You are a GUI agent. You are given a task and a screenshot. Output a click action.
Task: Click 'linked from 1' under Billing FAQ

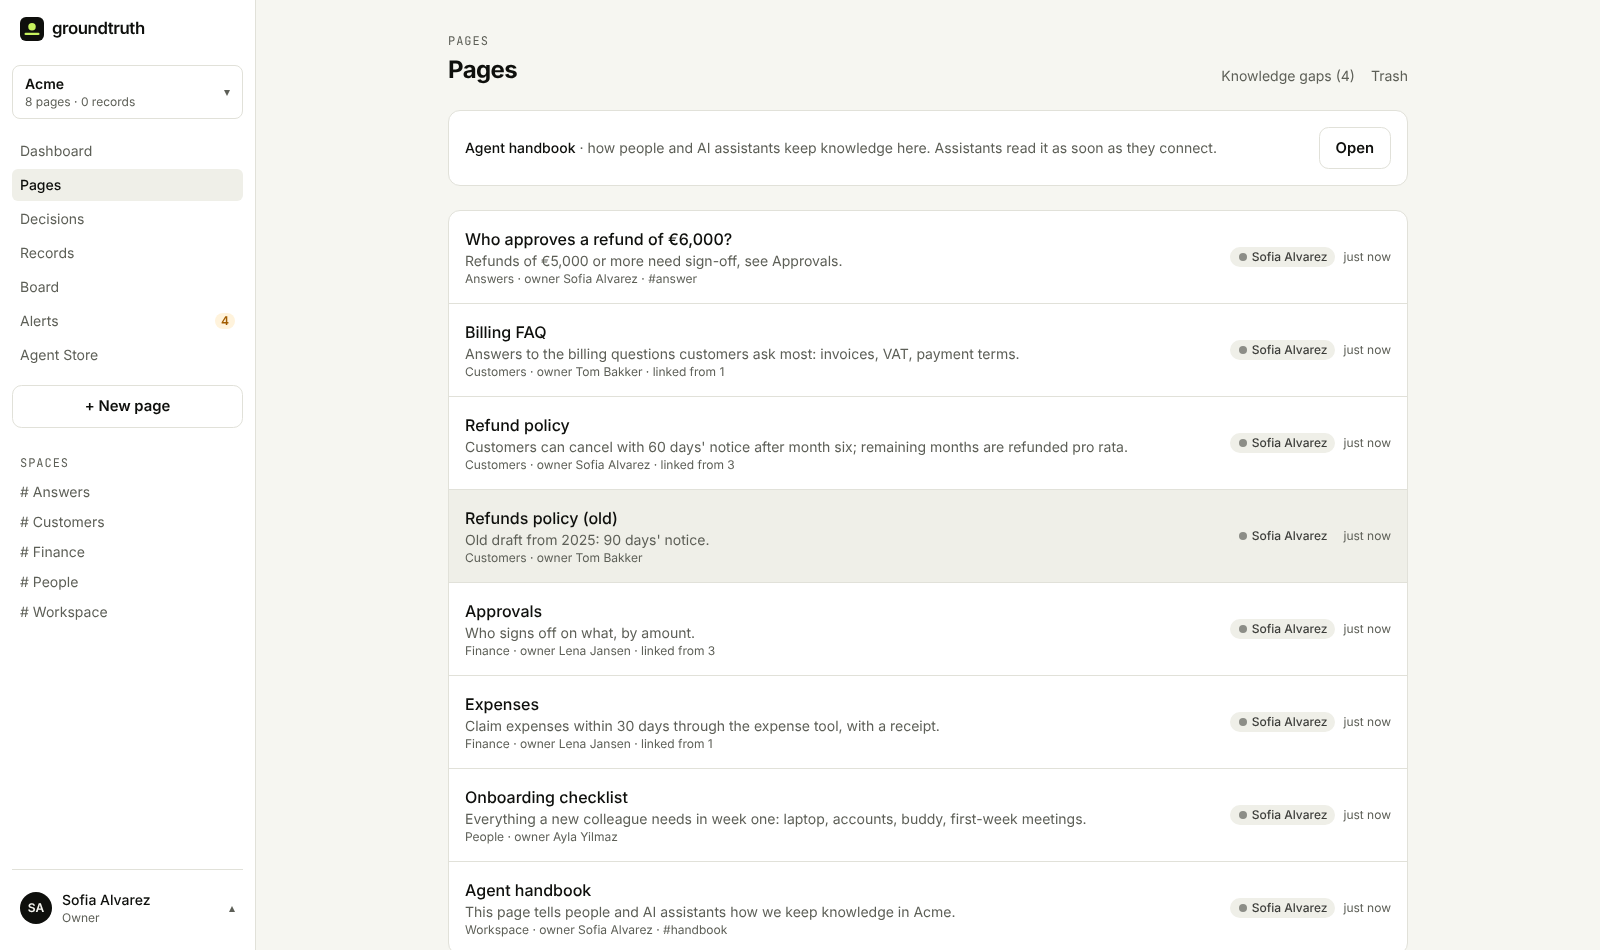point(689,372)
